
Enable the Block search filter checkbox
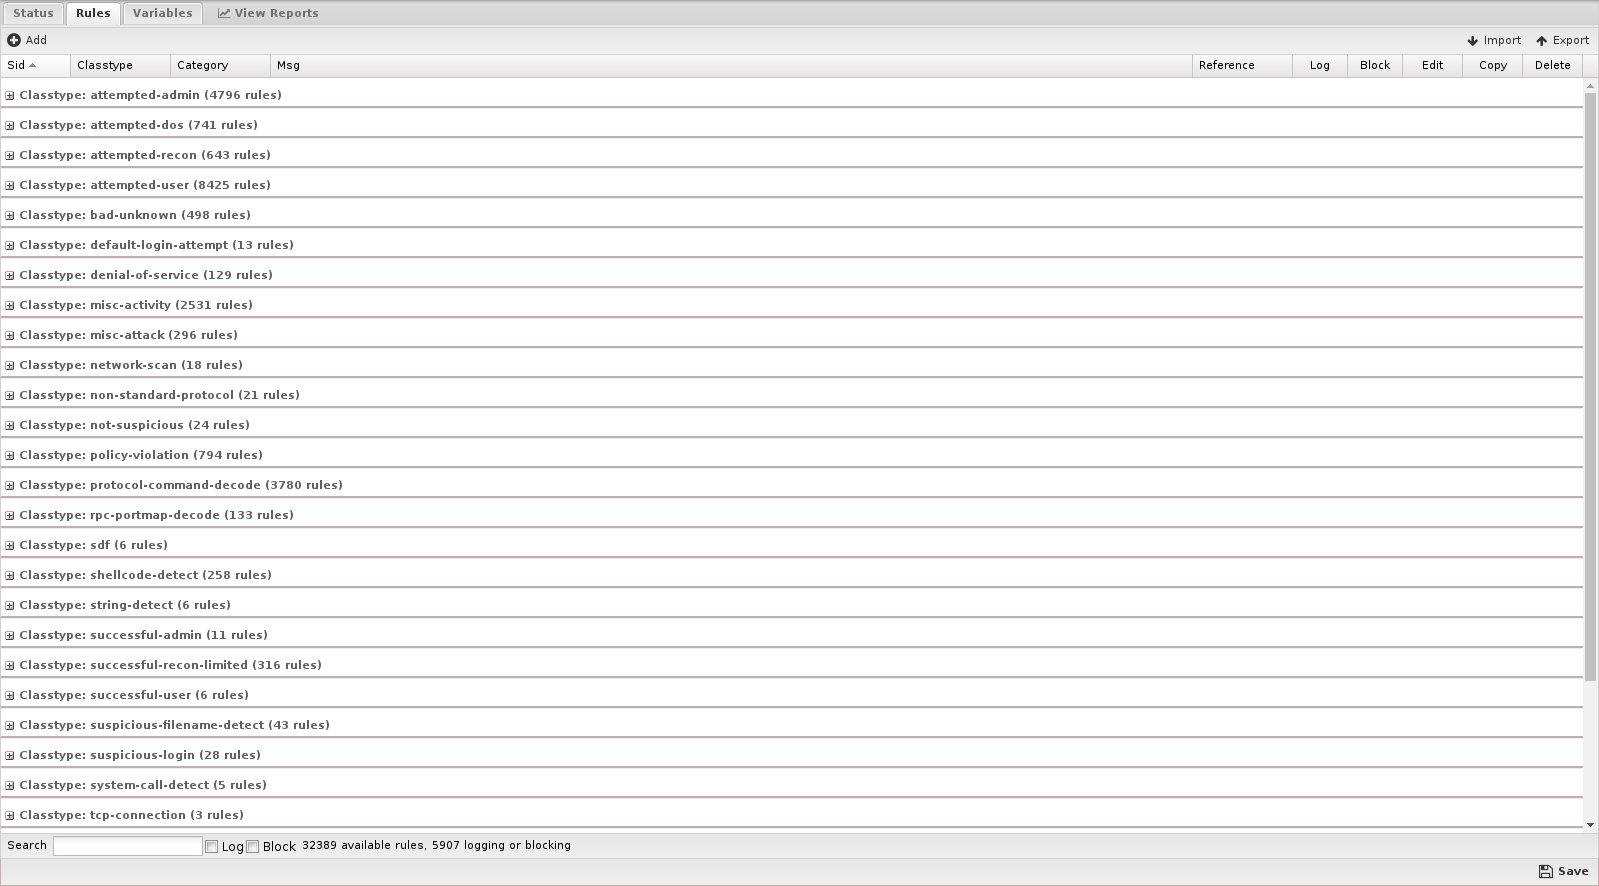[253, 846]
